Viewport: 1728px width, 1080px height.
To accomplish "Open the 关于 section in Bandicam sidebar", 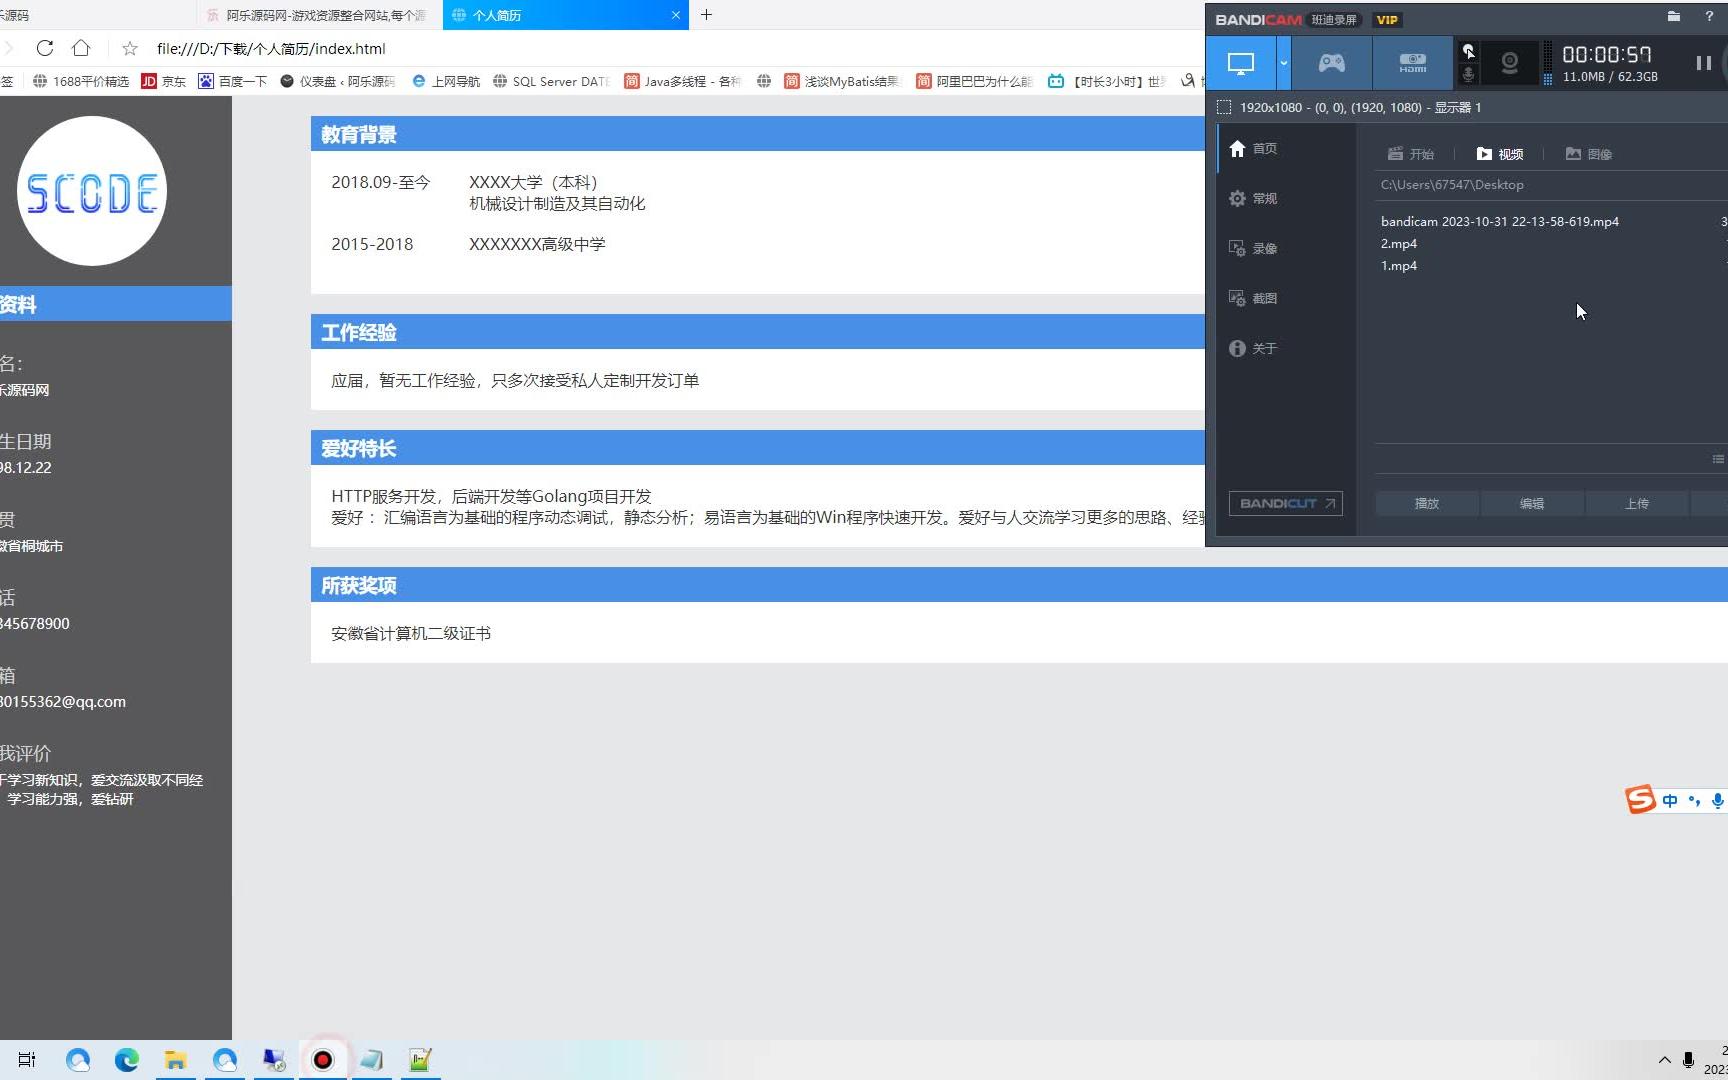I will pos(1254,348).
